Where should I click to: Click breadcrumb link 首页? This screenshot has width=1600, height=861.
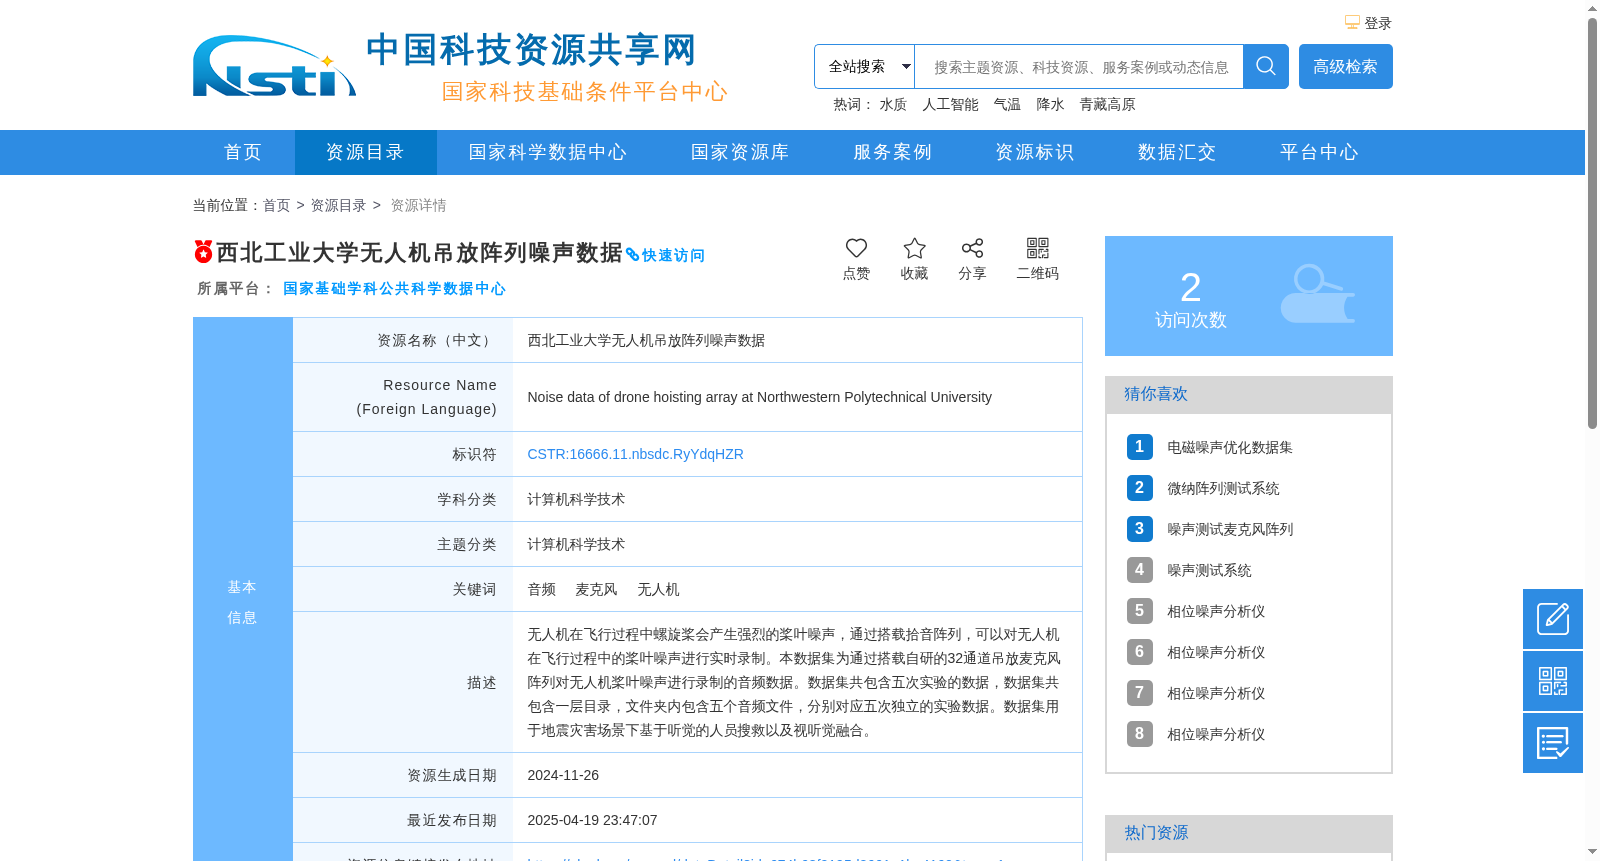[276, 205]
